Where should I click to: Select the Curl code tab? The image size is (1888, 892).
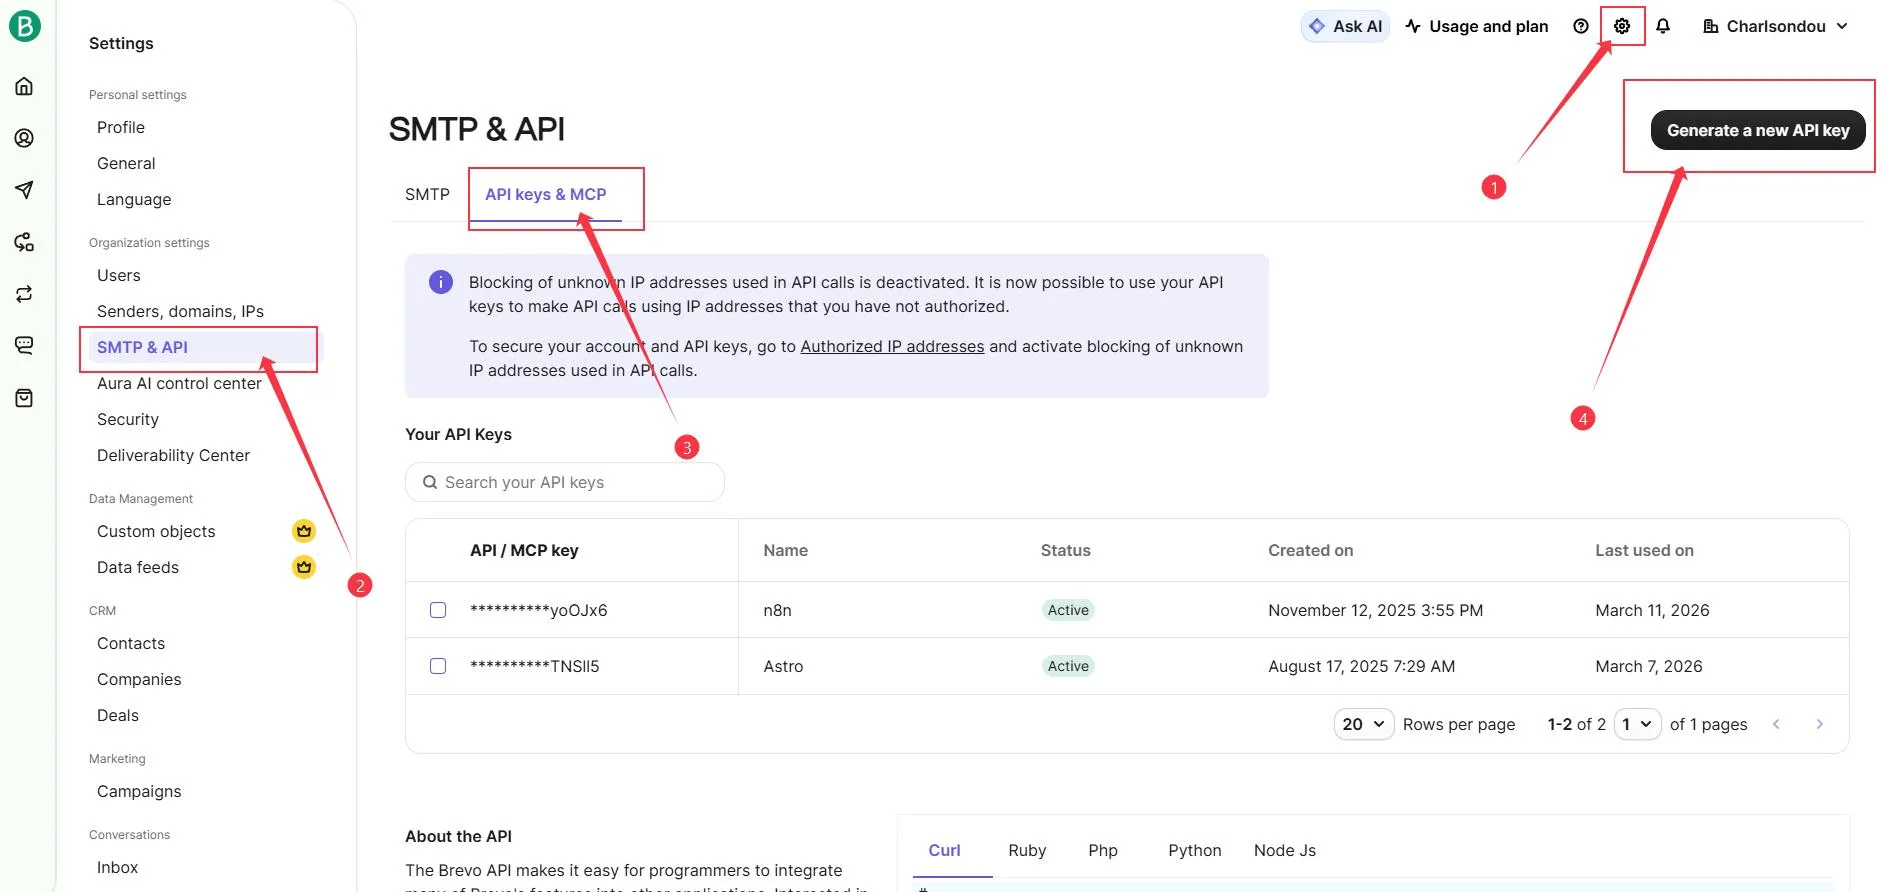[944, 850]
